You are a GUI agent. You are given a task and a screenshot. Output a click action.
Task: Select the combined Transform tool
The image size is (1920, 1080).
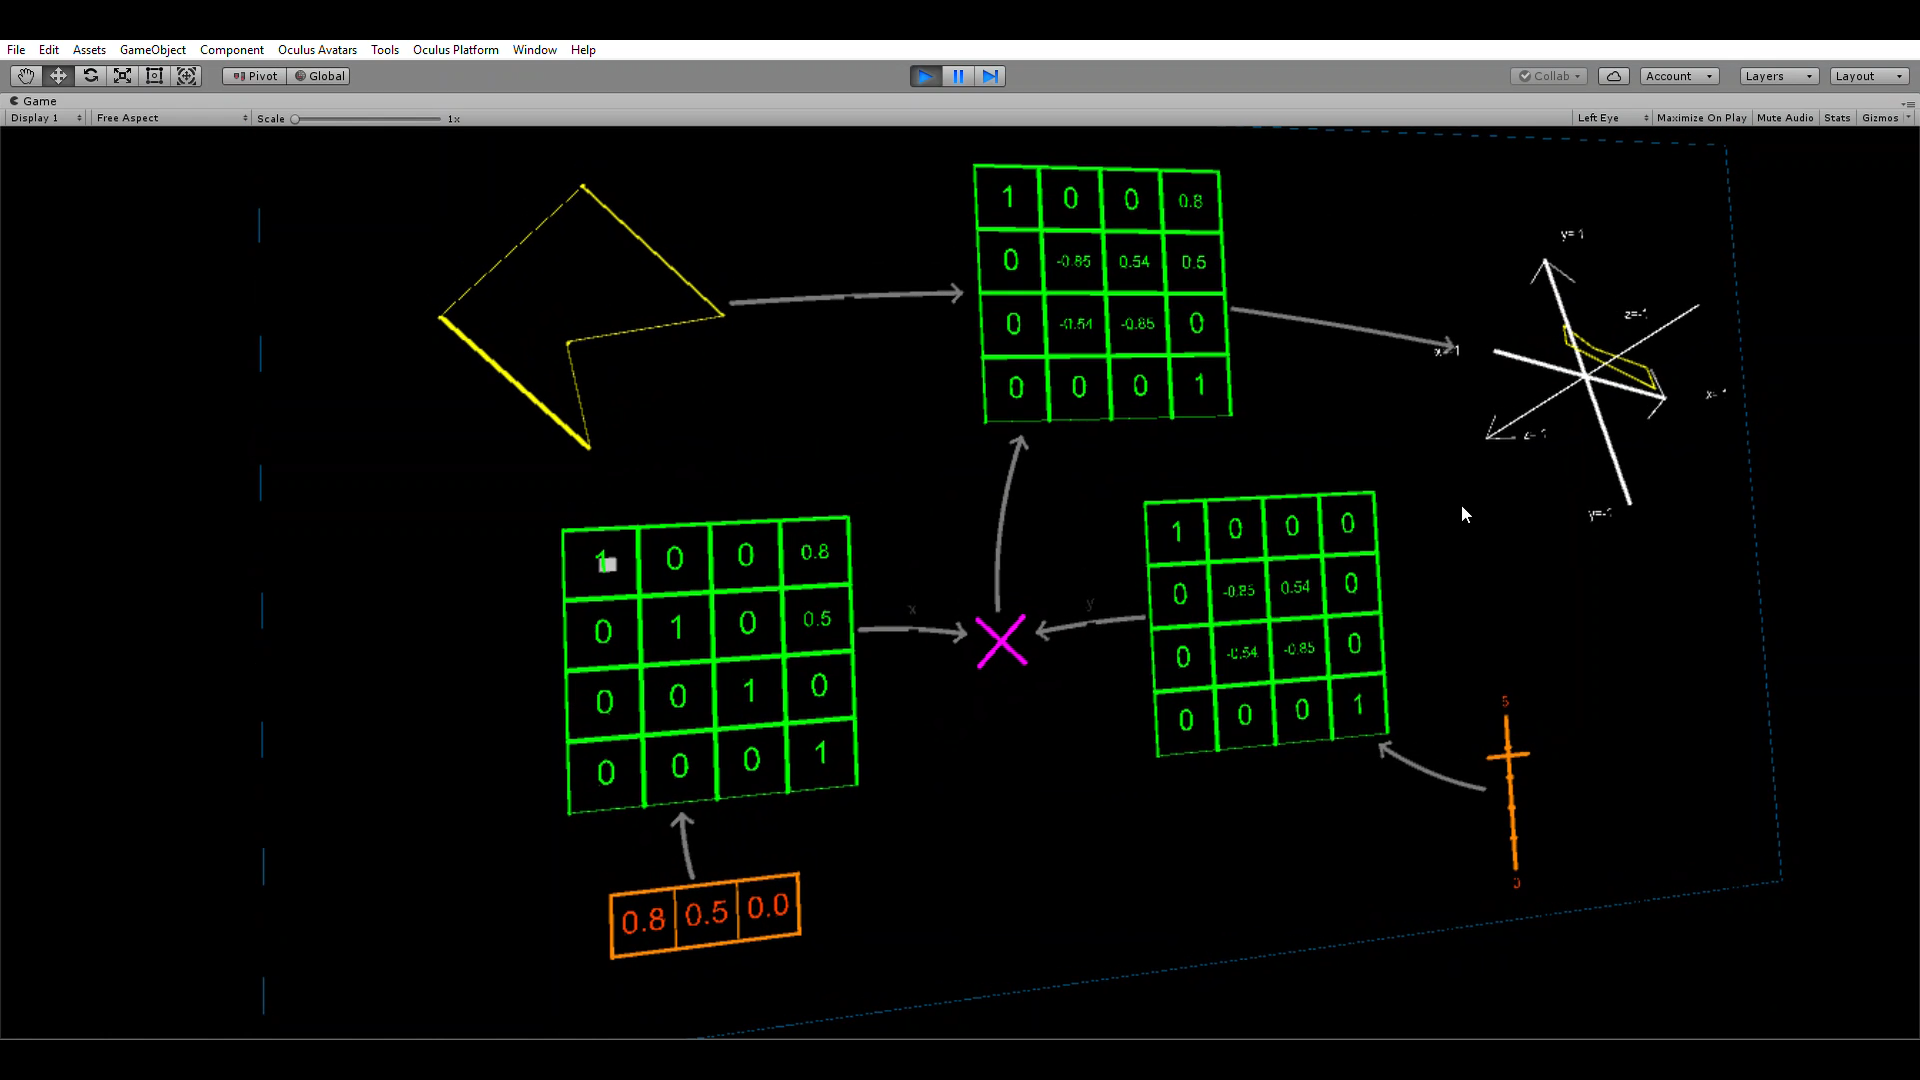point(186,76)
